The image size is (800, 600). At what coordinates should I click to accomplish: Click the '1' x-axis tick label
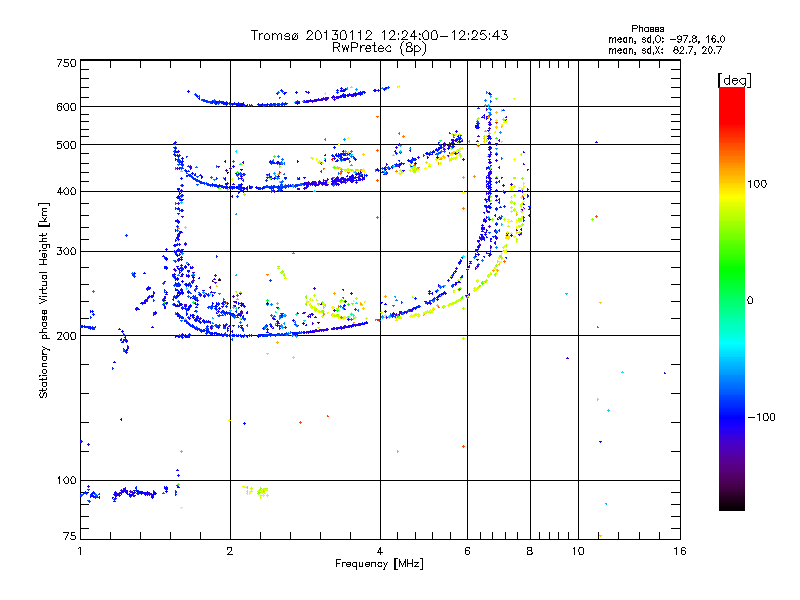(80, 551)
